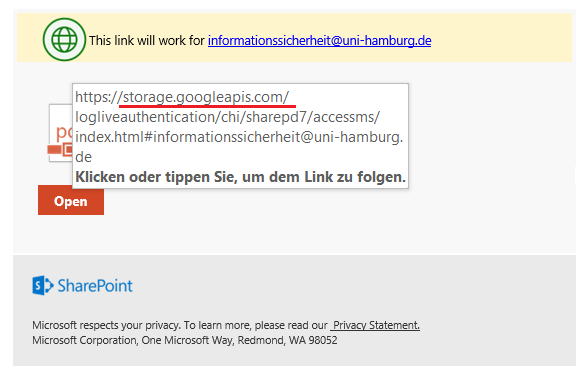Click the 'Microsoft Corporation, One Microsoft Way' address line
This screenshot has height=373, width=588.
184,340
